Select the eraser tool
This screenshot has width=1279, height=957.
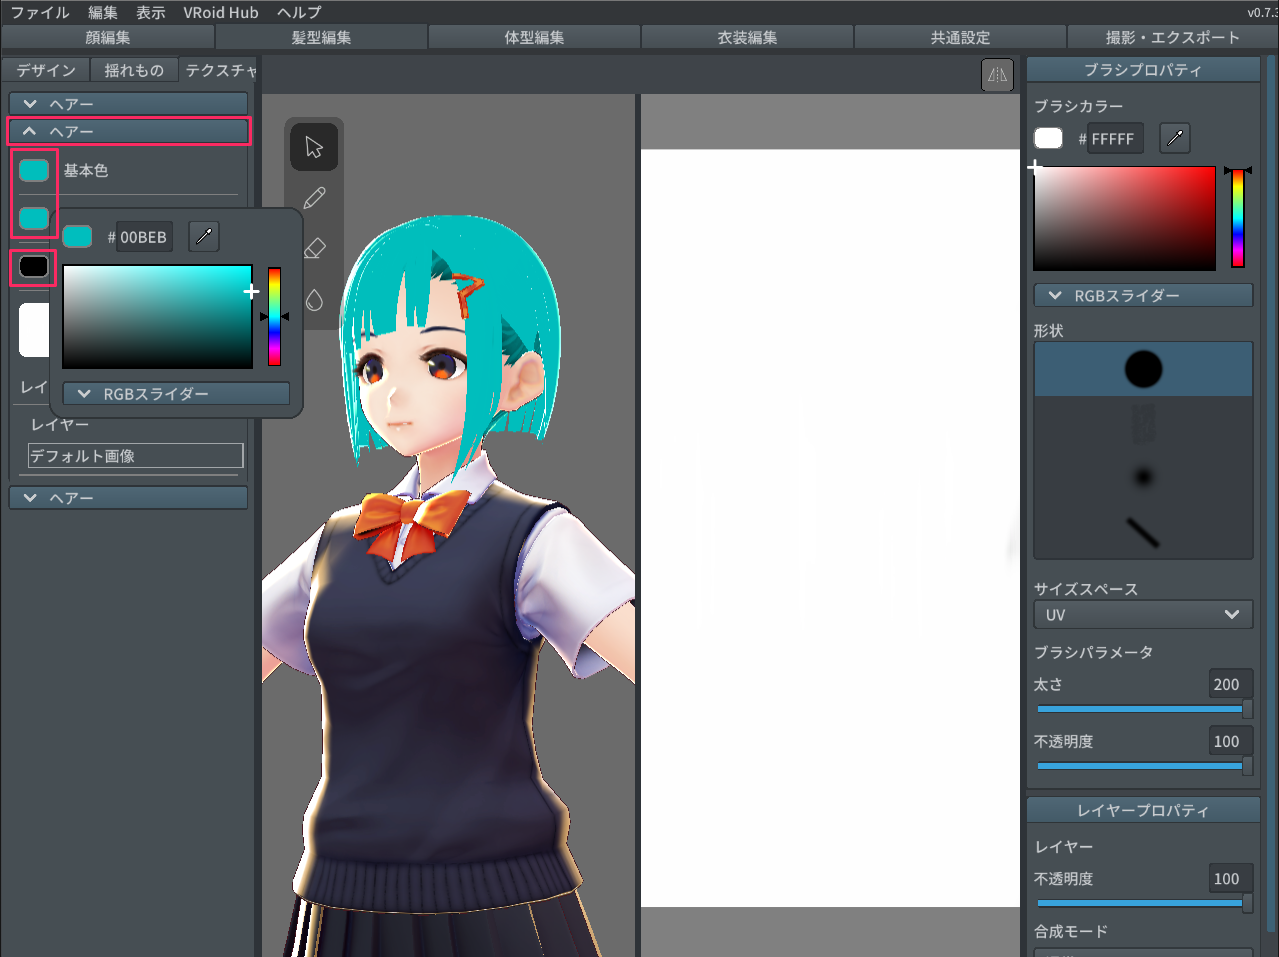(x=314, y=248)
